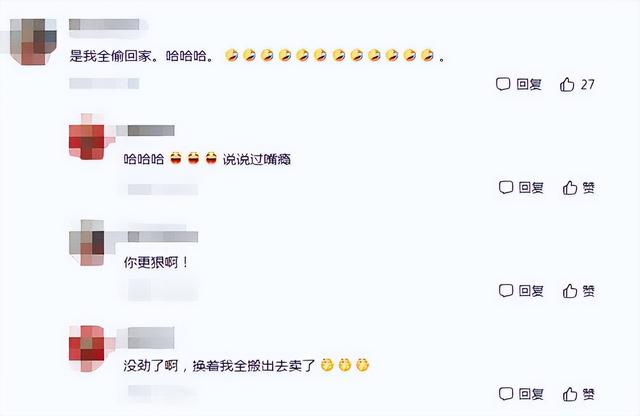The width and height of the screenshot is (640, 416).
Task: Click reply bubble icon on '没劲了啊' comment
Action: pos(506,394)
